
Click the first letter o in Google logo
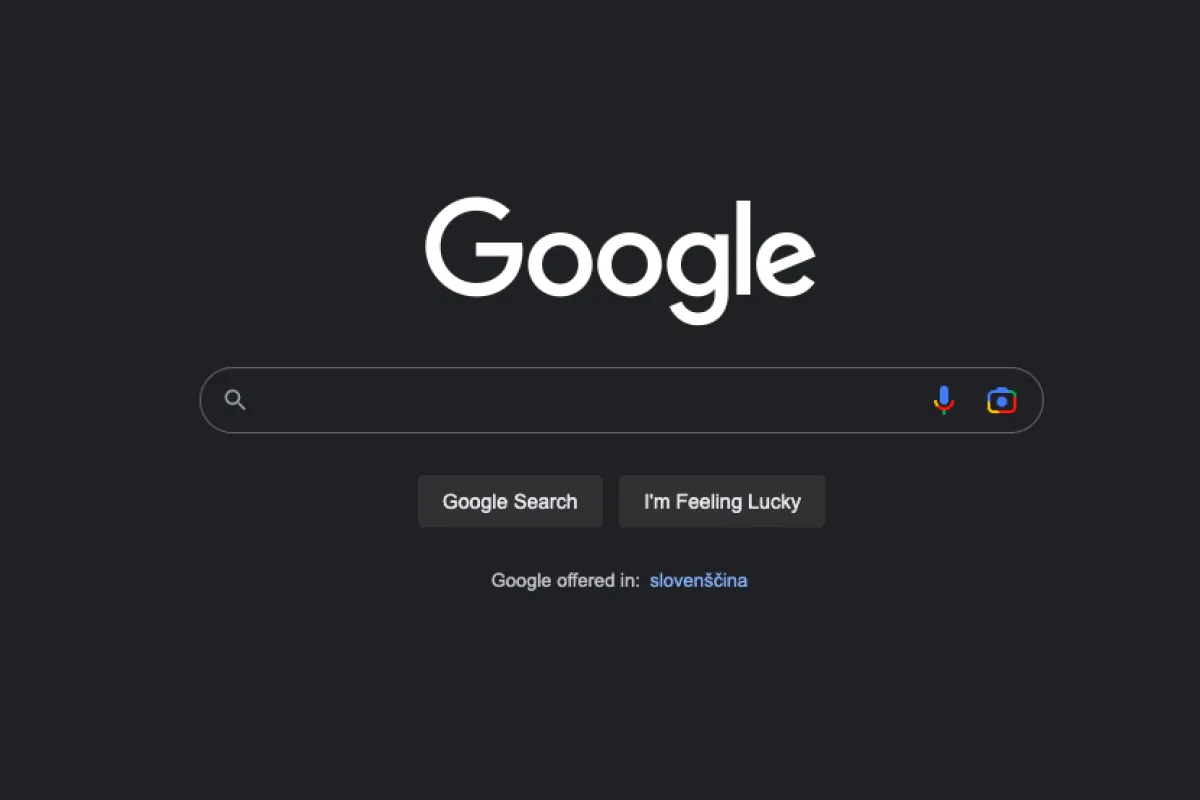tap(557, 263)
